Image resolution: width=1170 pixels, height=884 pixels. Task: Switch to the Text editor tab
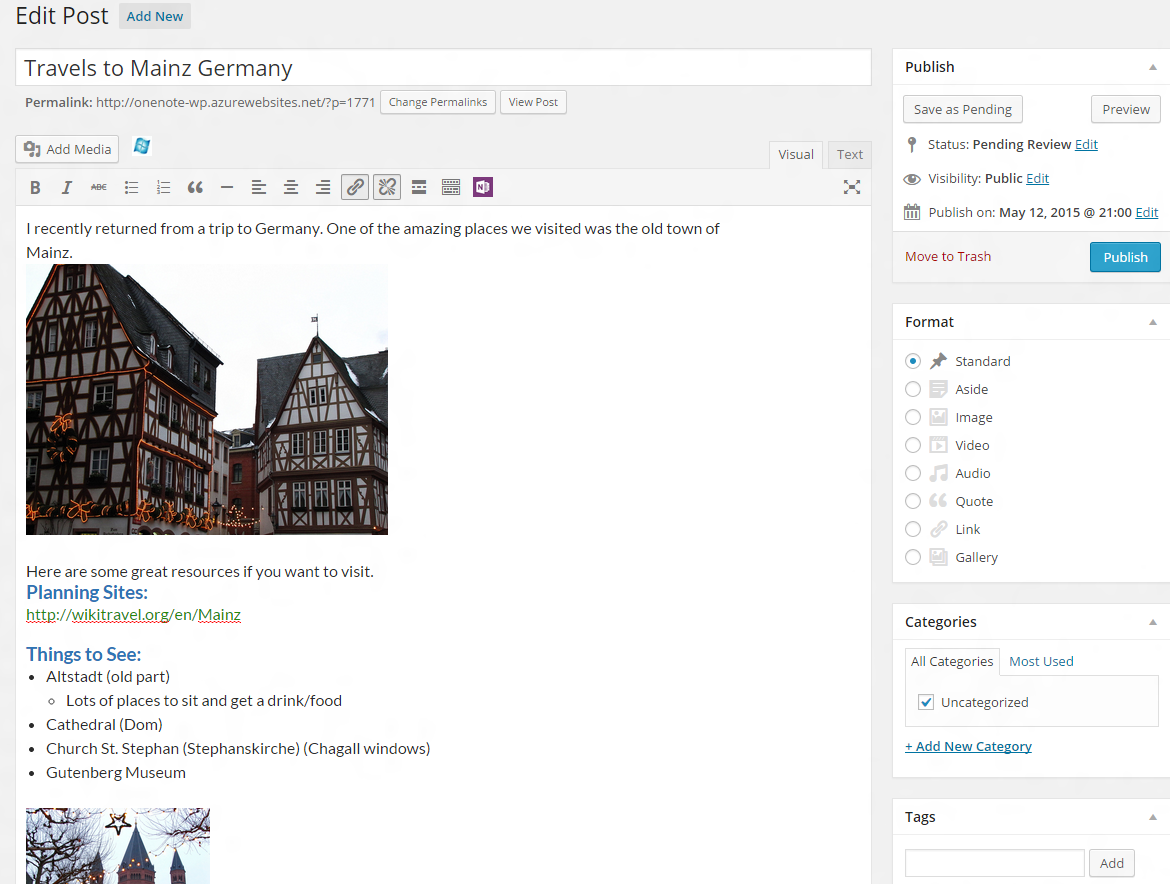coord(850,155)
